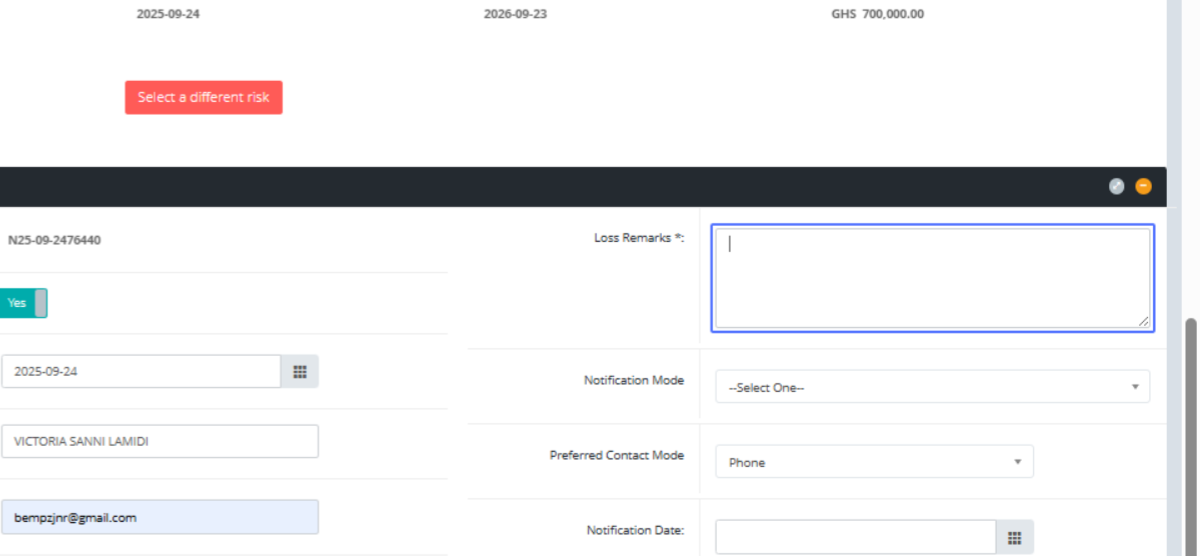
Task: Click the dark panel header bar
Action: (550, 187)
